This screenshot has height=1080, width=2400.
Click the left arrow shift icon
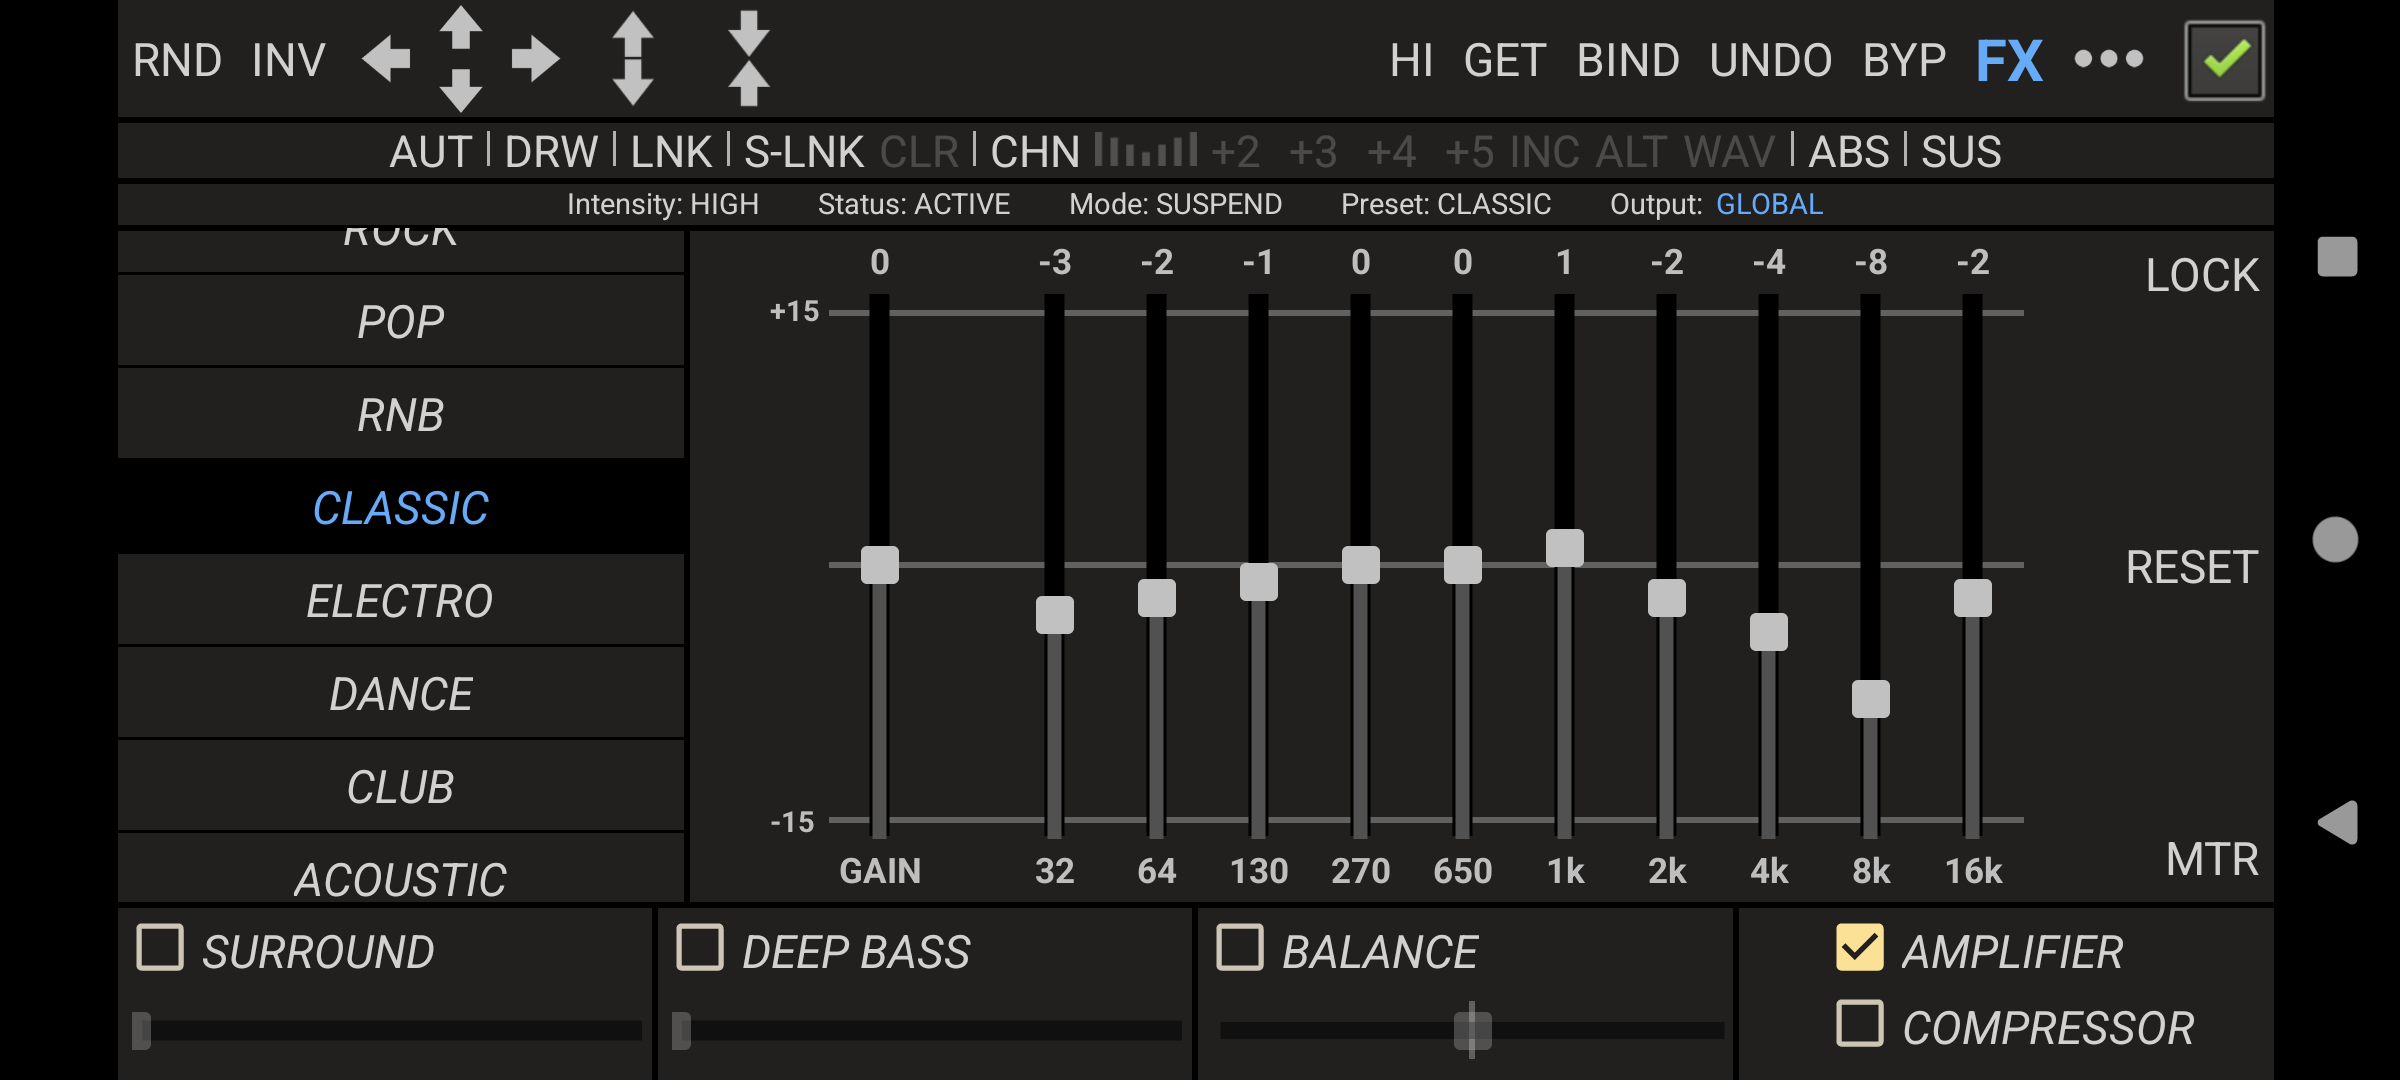pyautogui.click(x=387, y=60)
